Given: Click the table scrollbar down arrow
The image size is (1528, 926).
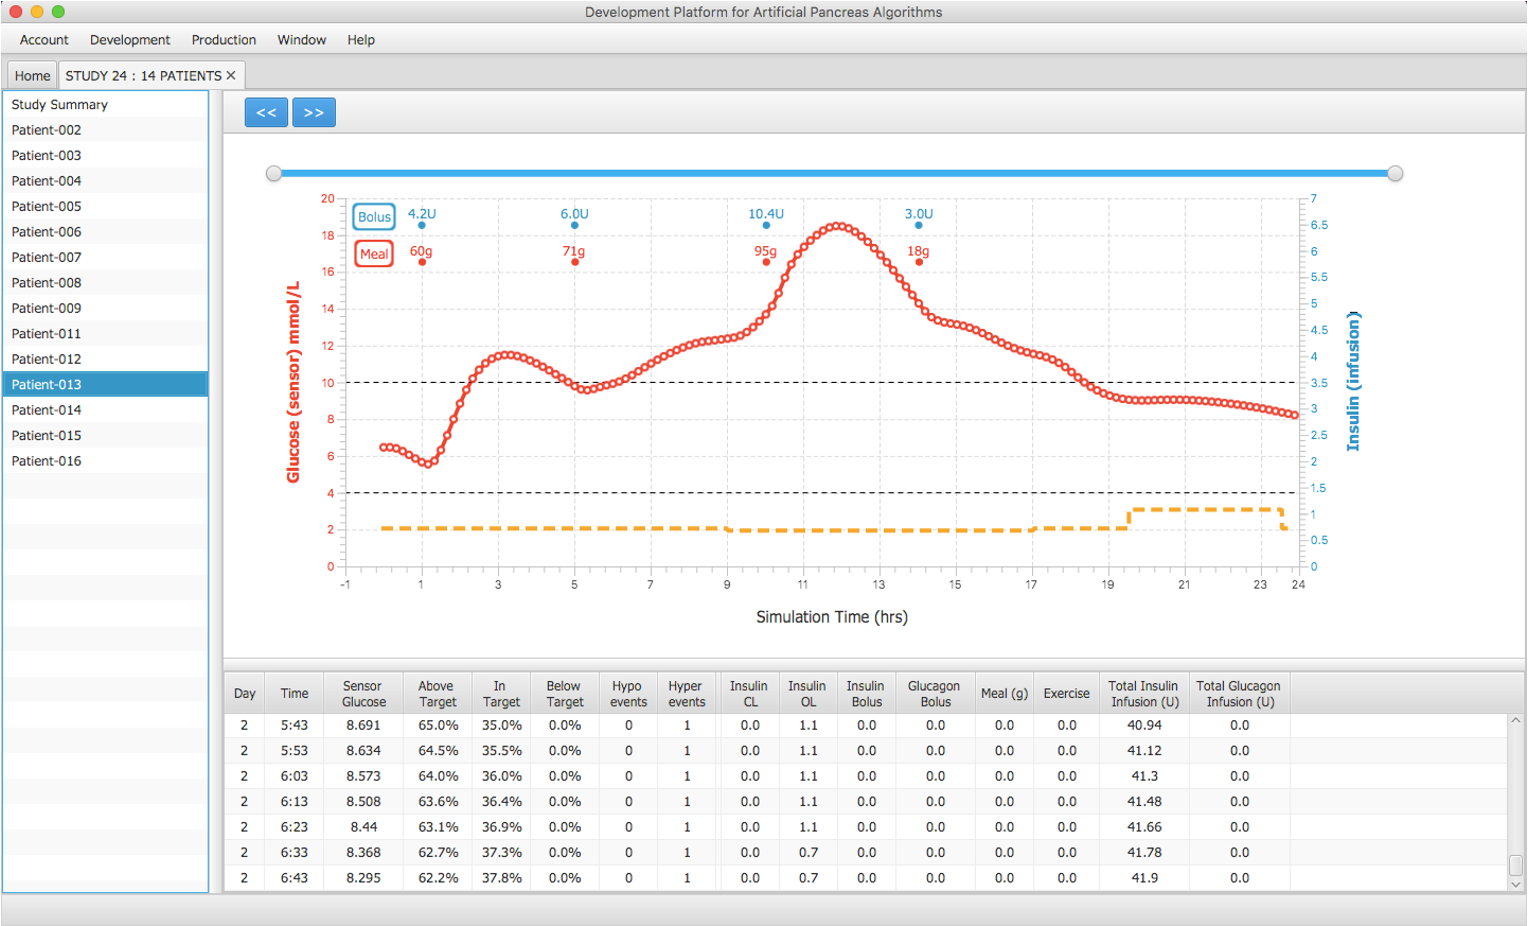Looking at the screenshot, I should (x=1515, y=884).
